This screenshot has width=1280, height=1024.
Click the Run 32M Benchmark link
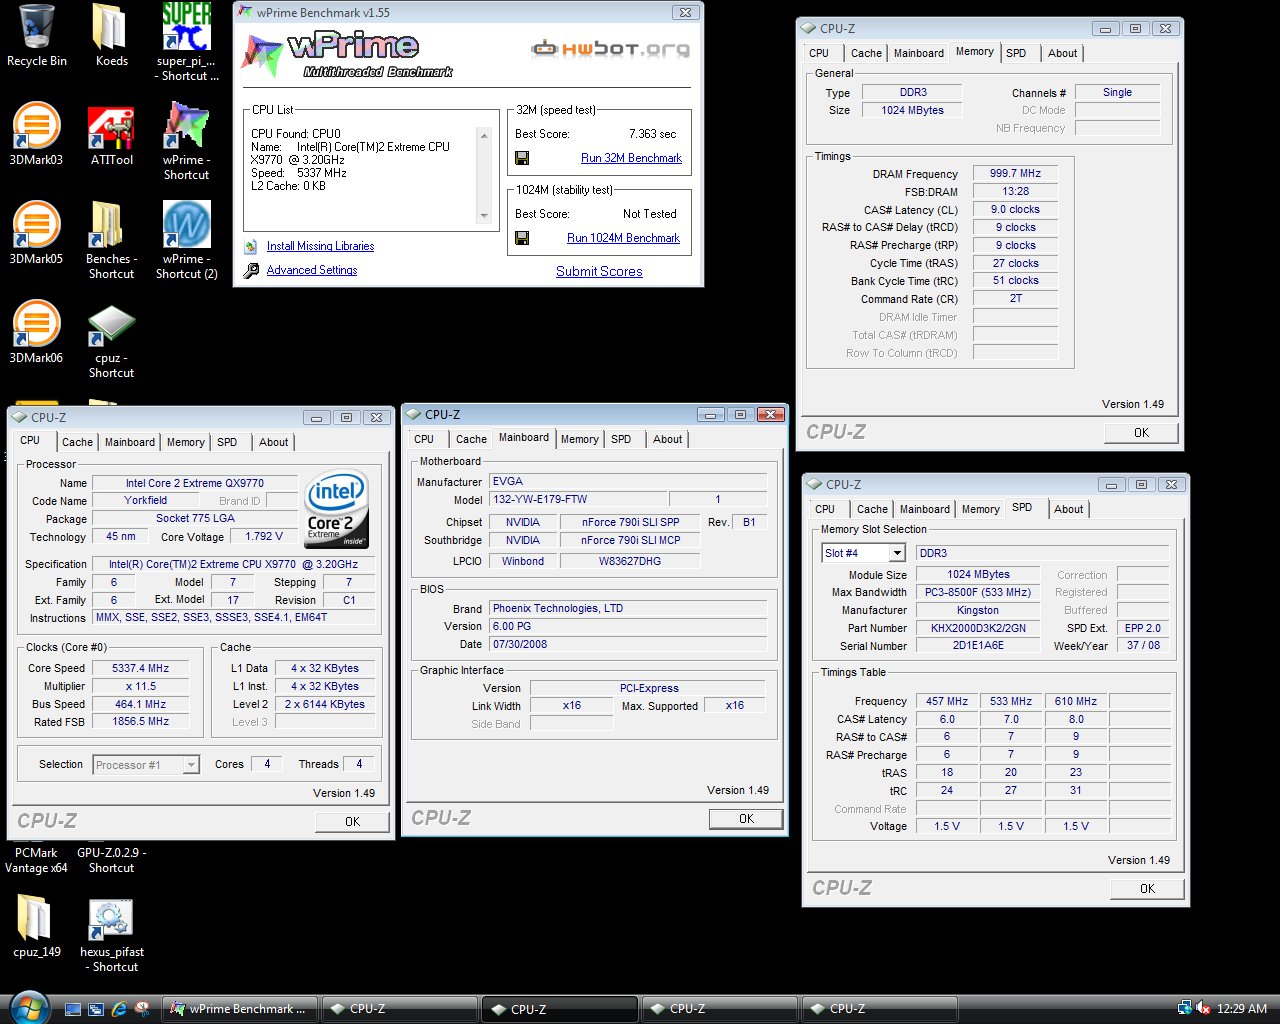[x=631, y=158]
